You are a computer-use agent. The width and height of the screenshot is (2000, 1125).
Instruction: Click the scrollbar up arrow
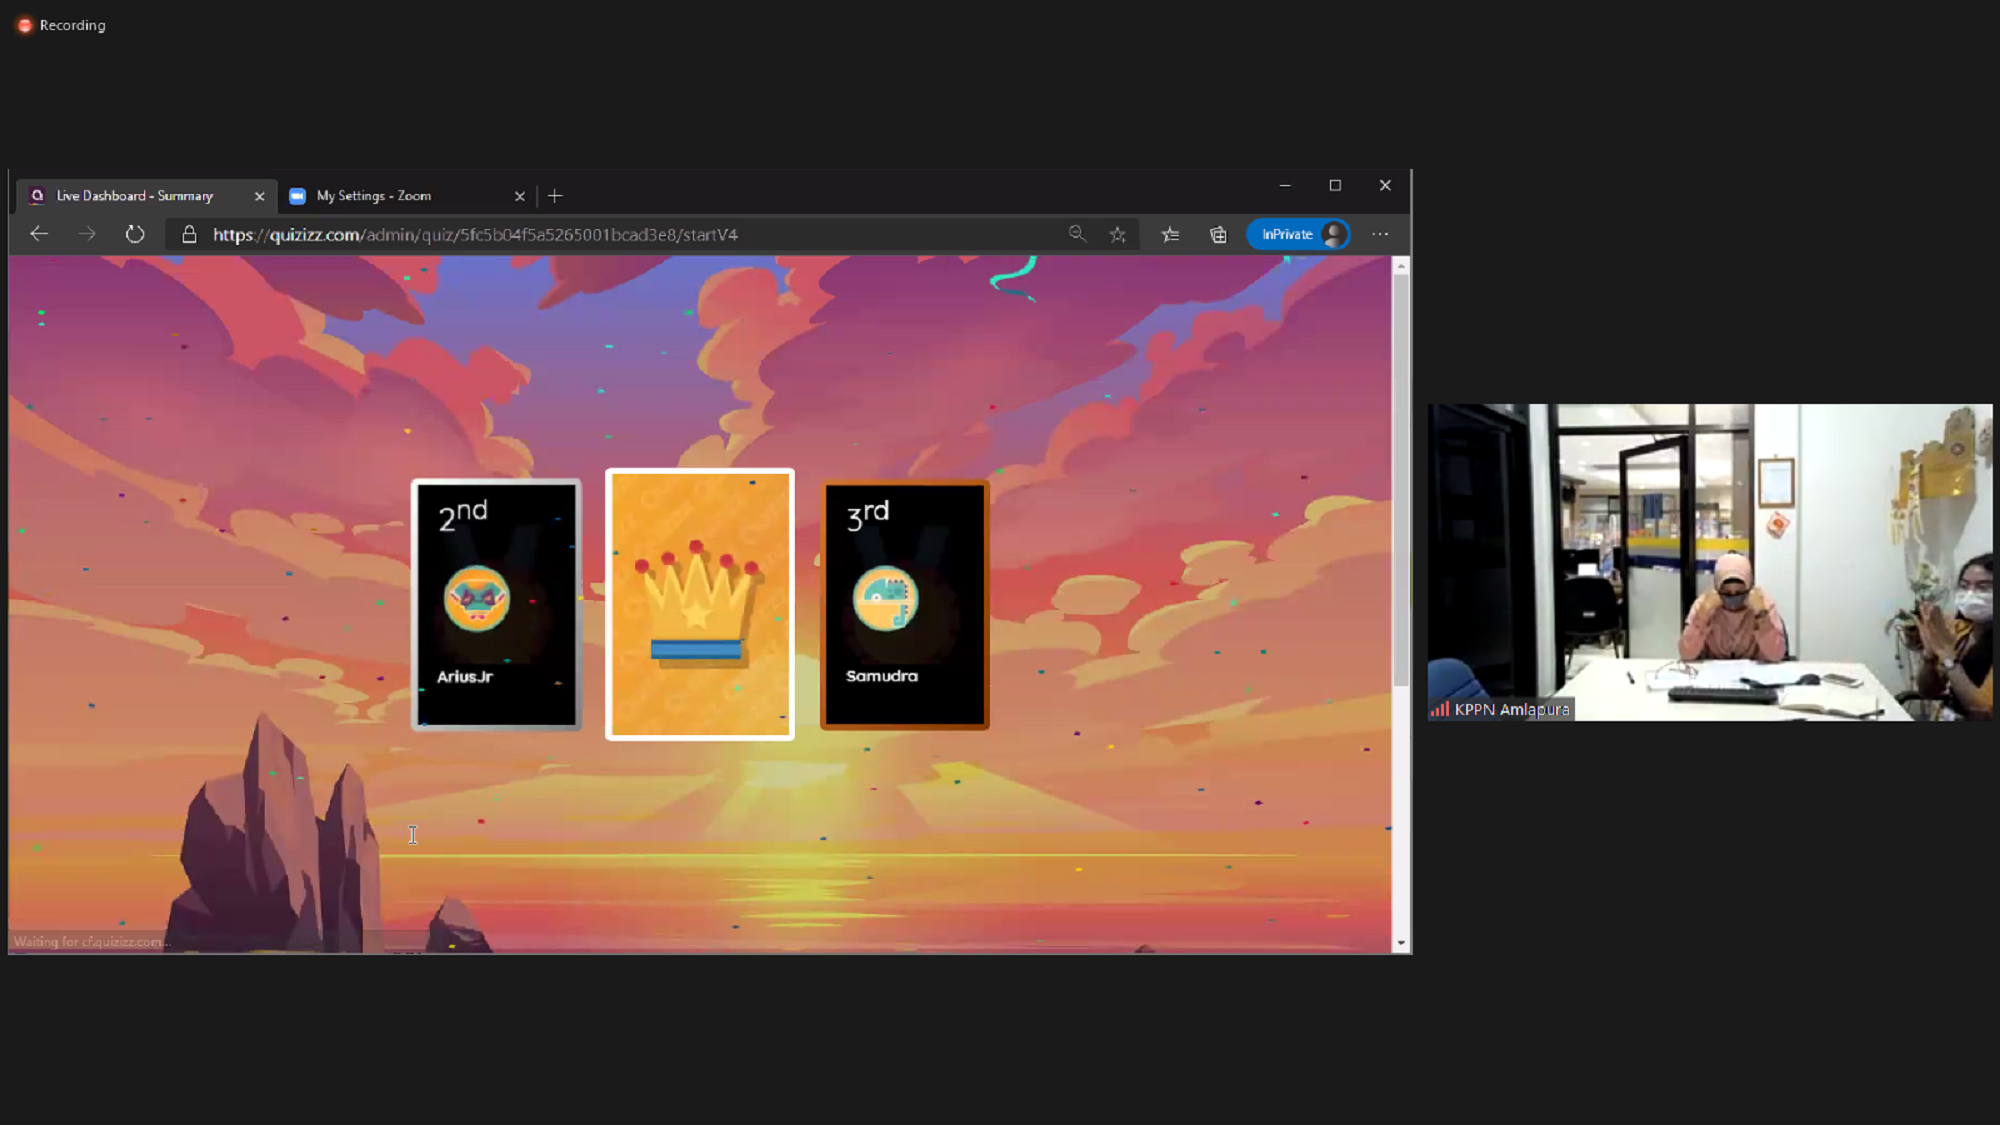[x=1401, y=266]
